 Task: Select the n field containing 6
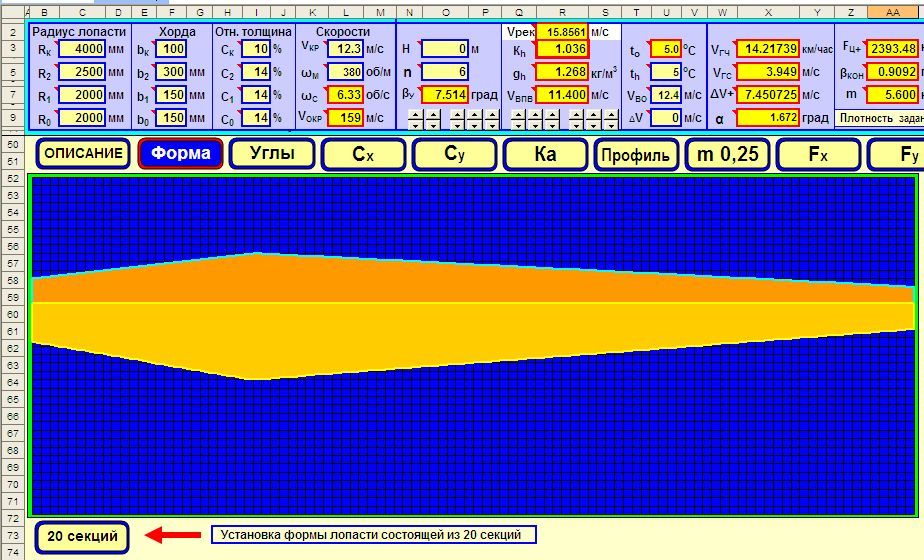[x=444, y=72]
